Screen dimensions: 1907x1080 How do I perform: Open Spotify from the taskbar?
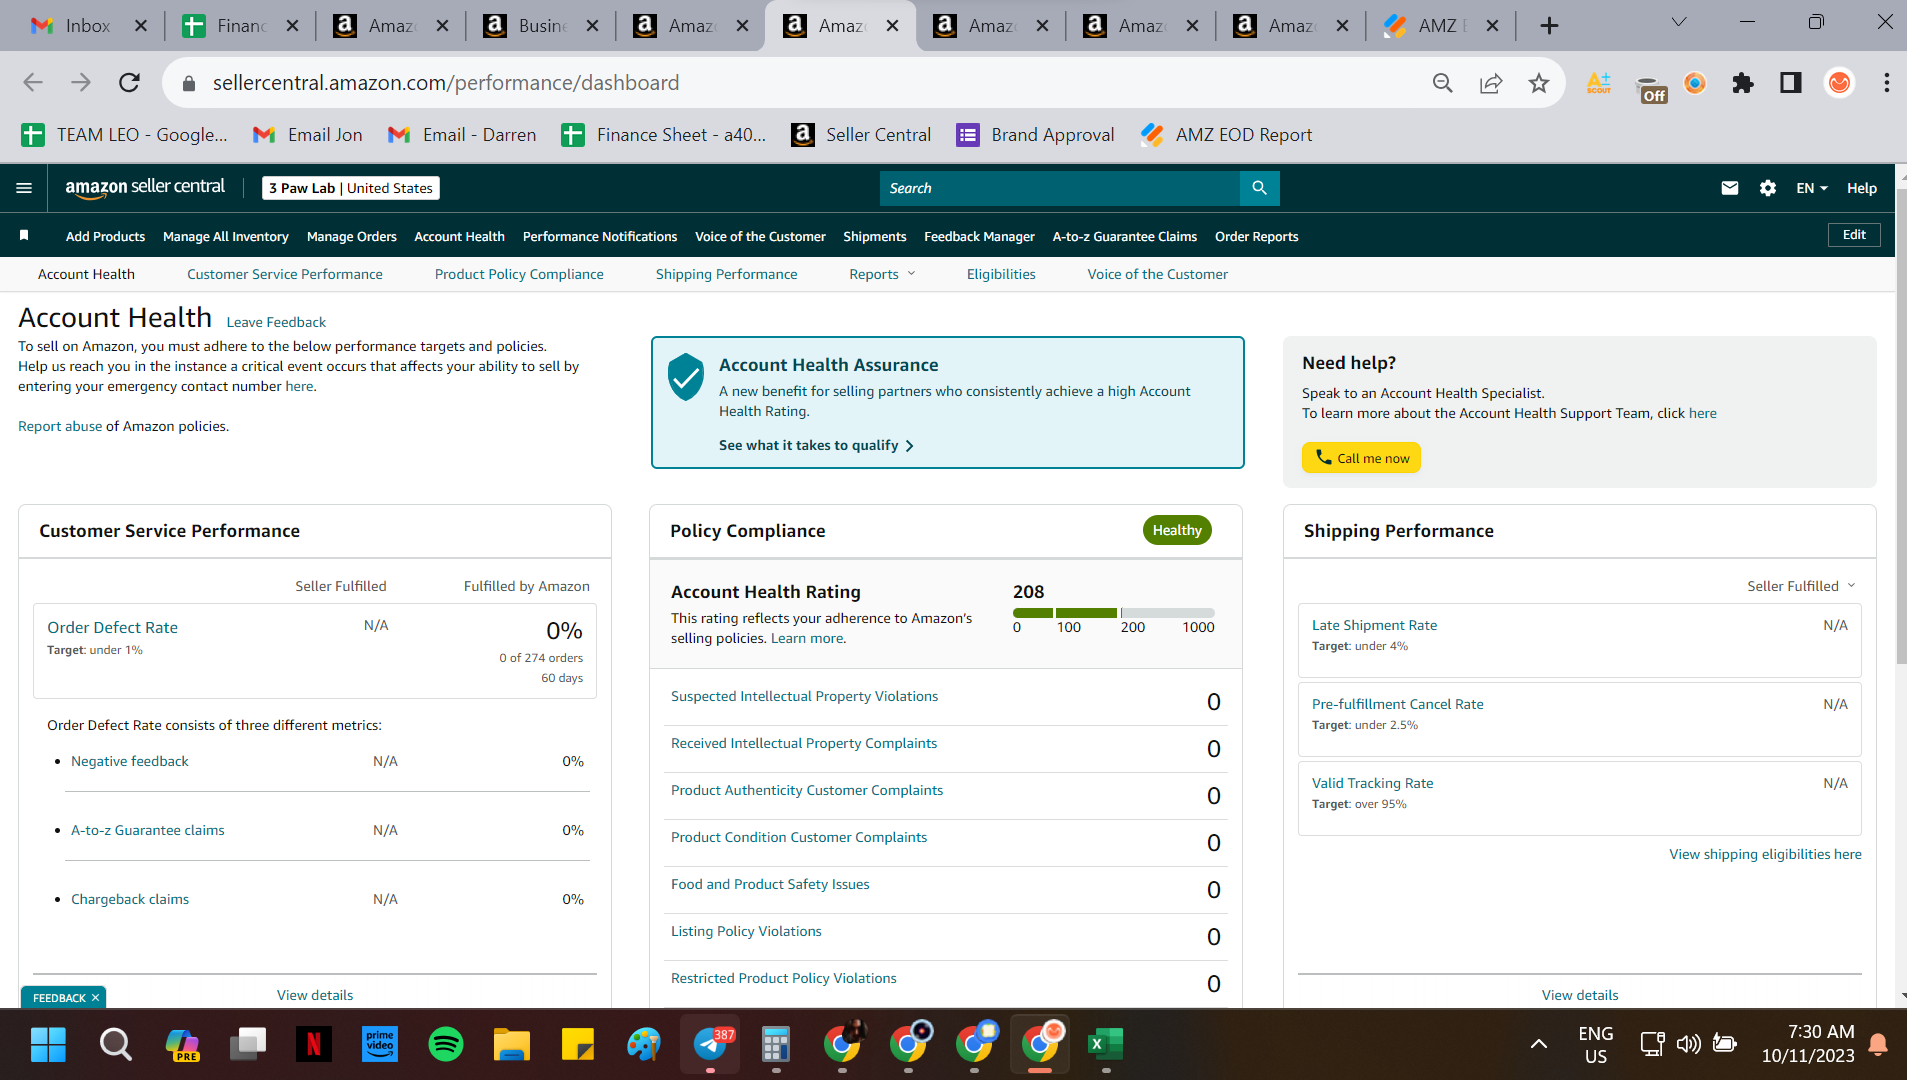coord(446,1044)
